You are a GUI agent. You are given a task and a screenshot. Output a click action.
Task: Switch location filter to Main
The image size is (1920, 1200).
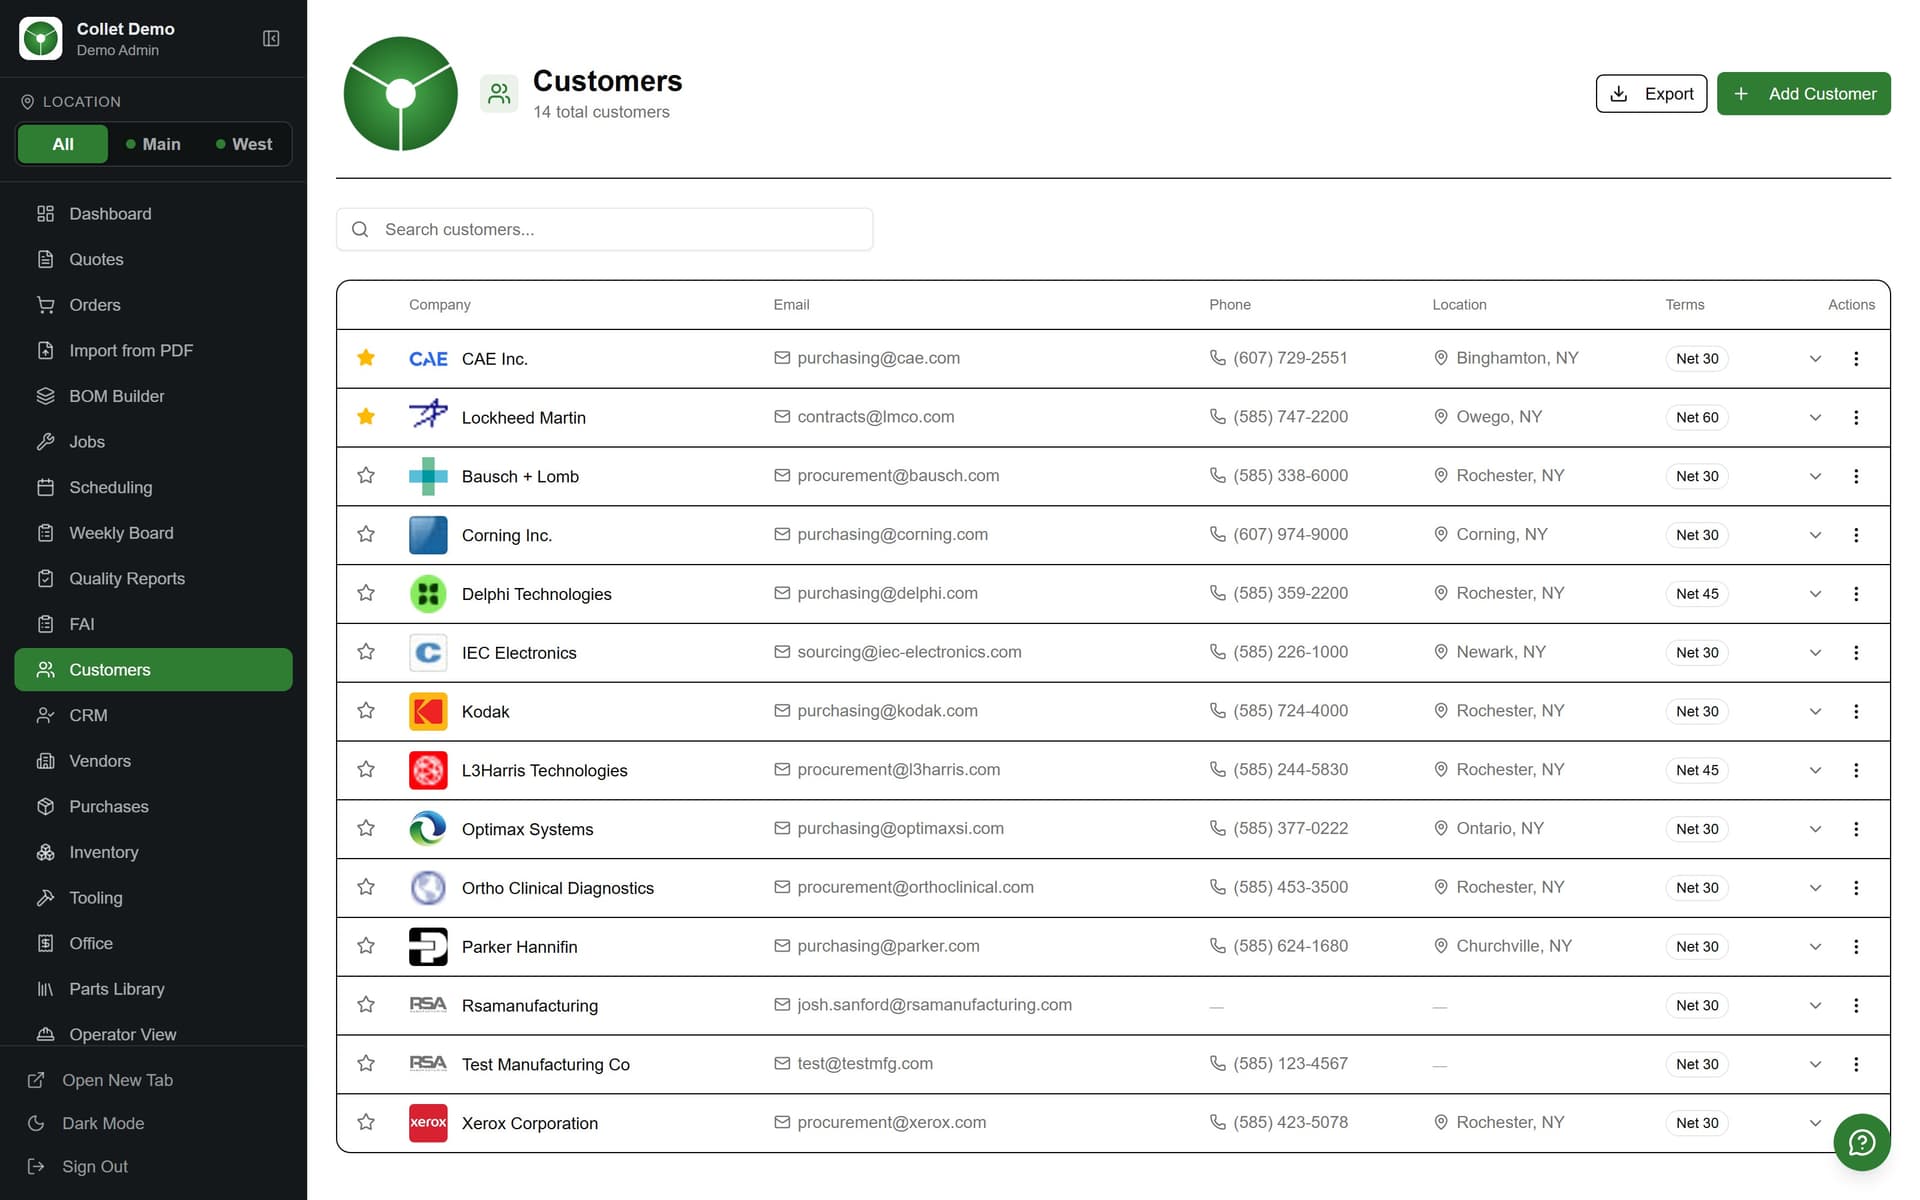pyautogui.click(x=153, y=144)
